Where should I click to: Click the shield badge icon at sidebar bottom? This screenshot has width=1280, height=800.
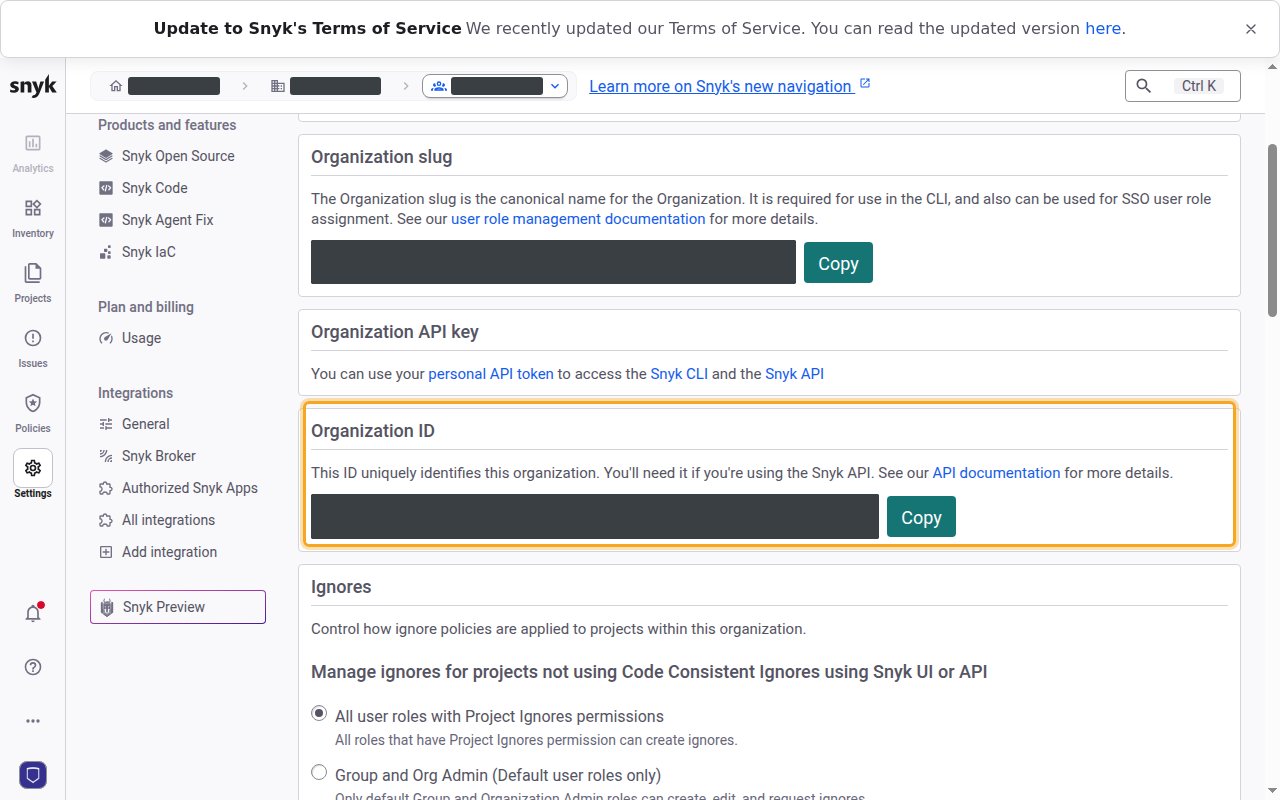pyautogui.click(x=33, y=774)
